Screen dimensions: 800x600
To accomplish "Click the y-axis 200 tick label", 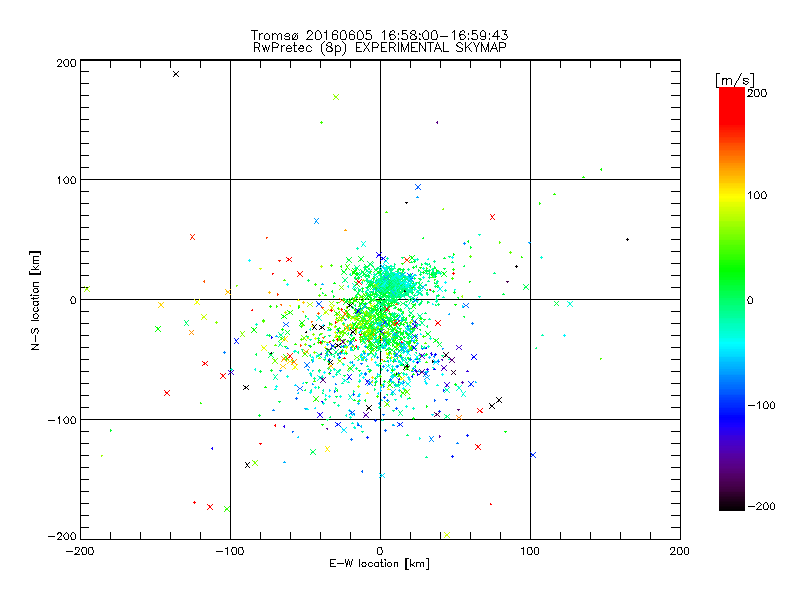I will point(66,63).
